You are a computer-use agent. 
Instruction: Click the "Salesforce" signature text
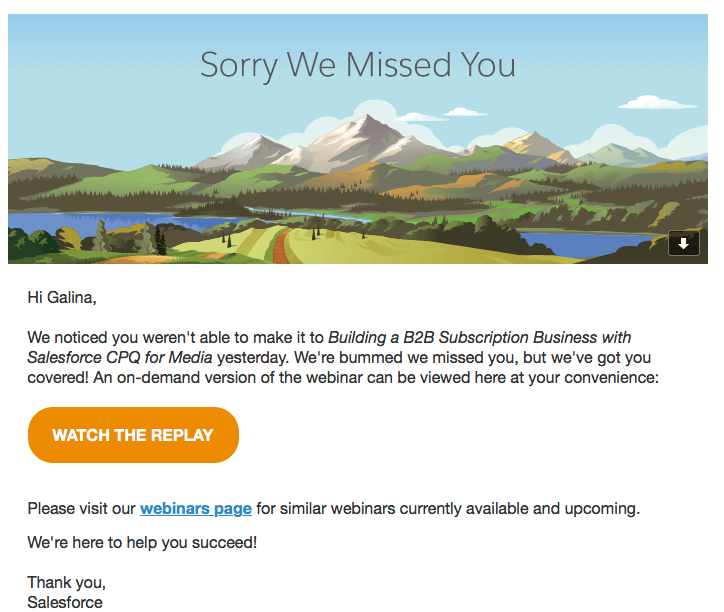pyautogui.click(x=65, y=601)
